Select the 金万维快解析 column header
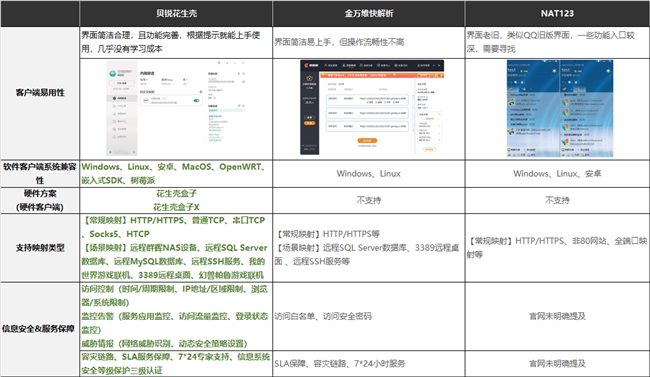The width and height of the screenshot is (650, 377). coord(369,13)
